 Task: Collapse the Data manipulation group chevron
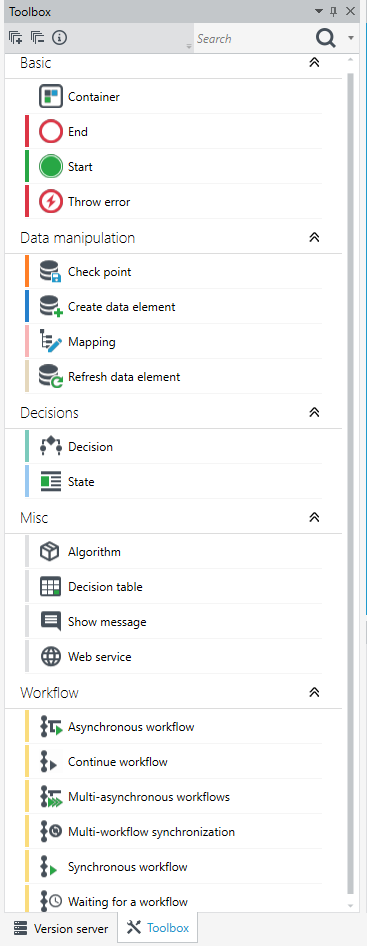314,238
